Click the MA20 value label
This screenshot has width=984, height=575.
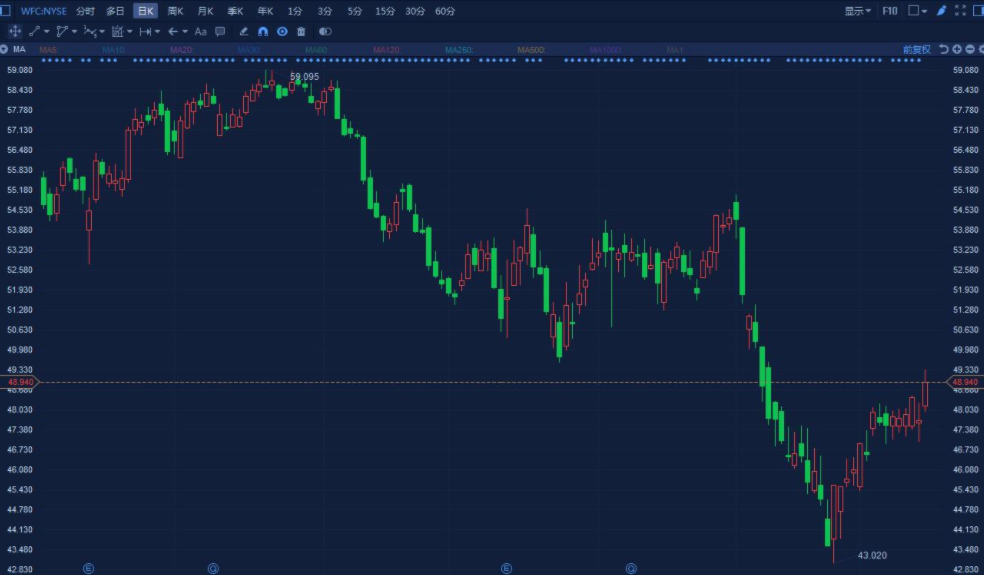tap(181, 50)
